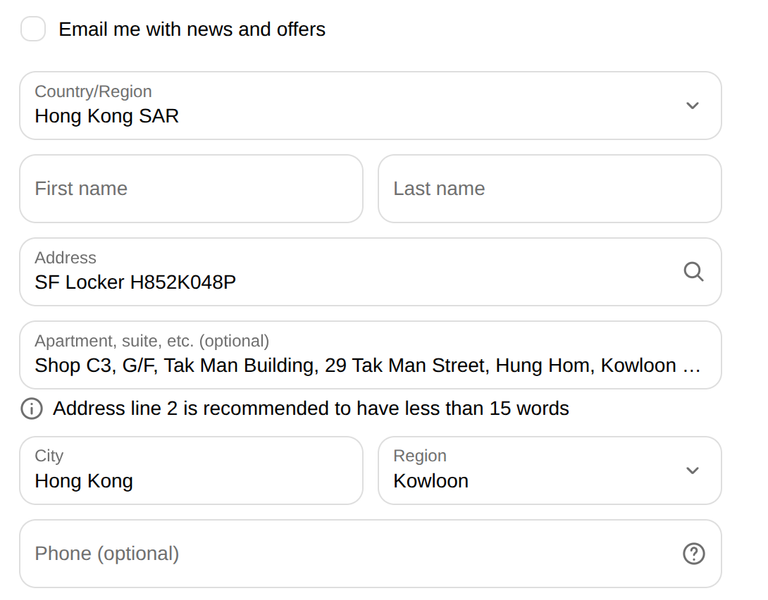The width and height of the screenshot is (768, 600).
Task: Expand the Country/Region chevron arrow
Action: pos(692,105)
